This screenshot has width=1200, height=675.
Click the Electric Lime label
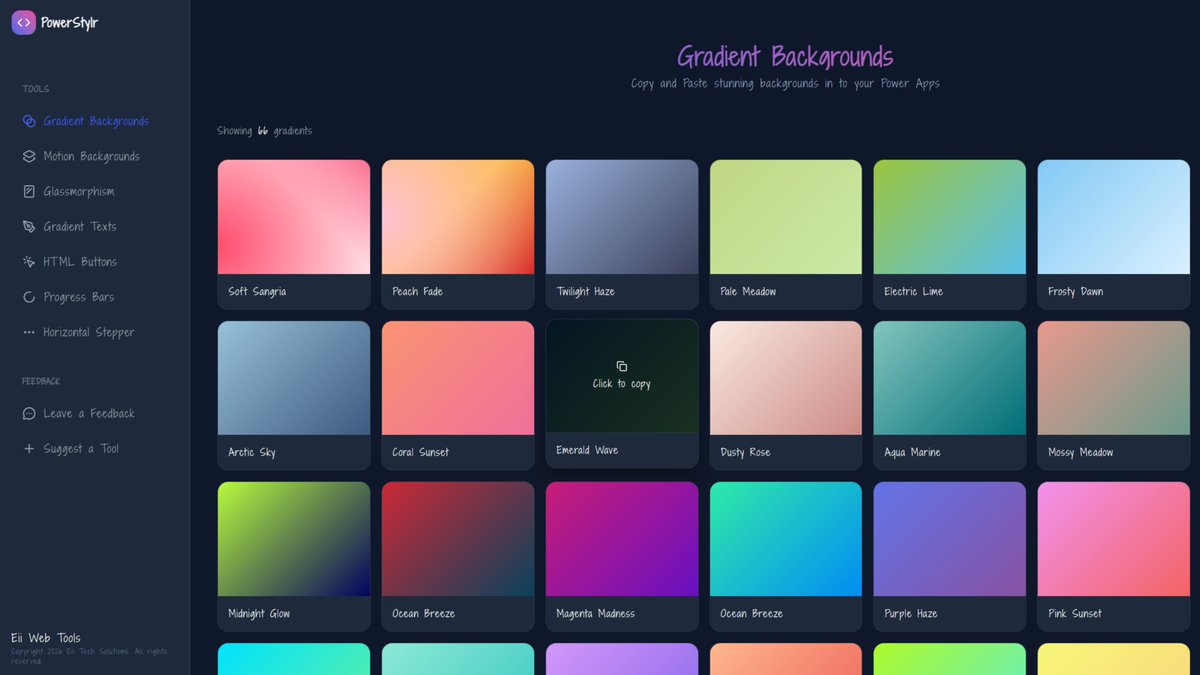point(913,292)
